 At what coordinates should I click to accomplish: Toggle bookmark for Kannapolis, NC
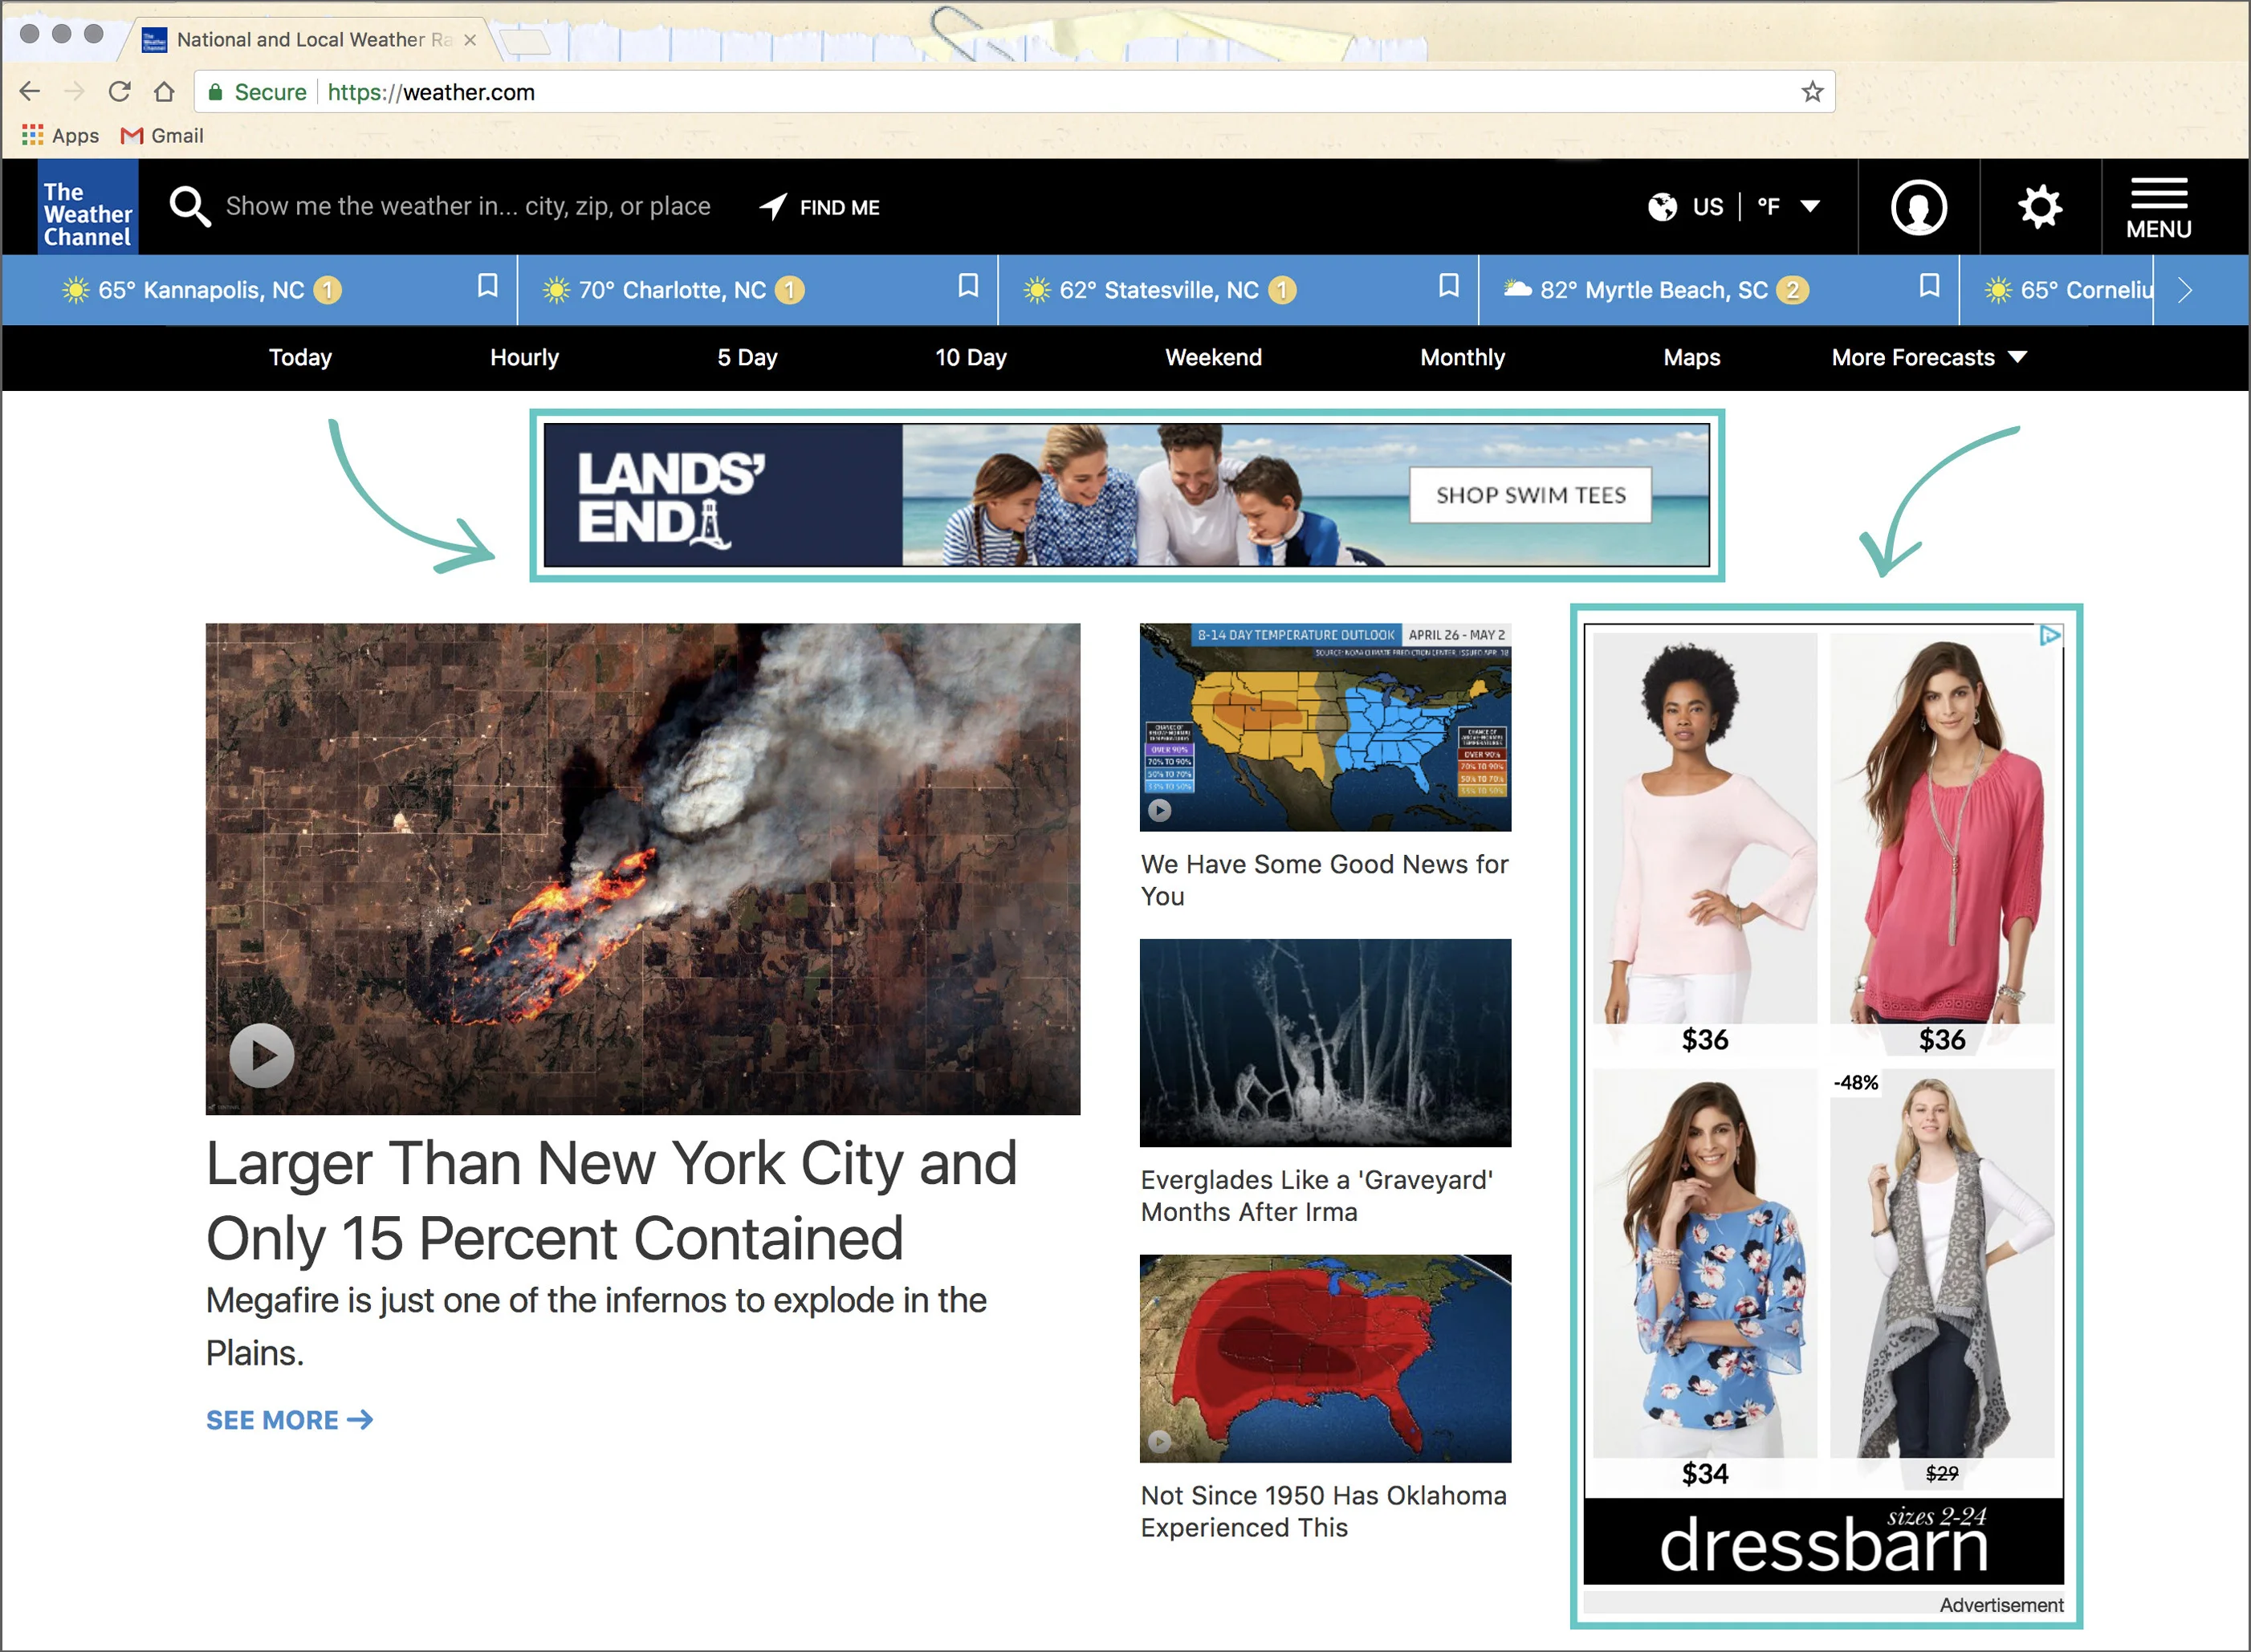click(487, 286)
